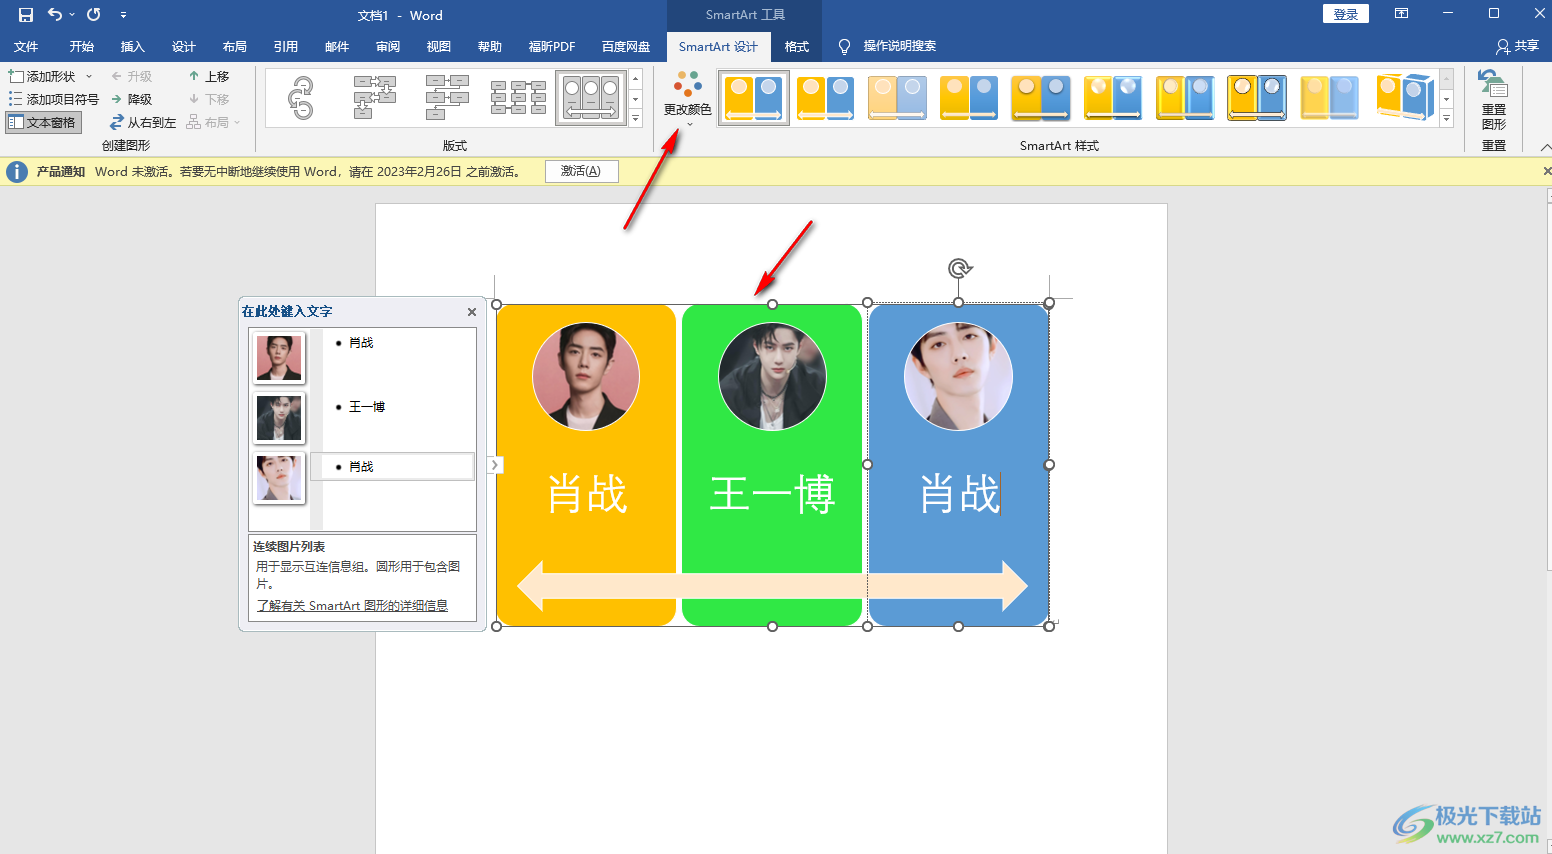Click 降级 to demote item

[x=132, y=99]
